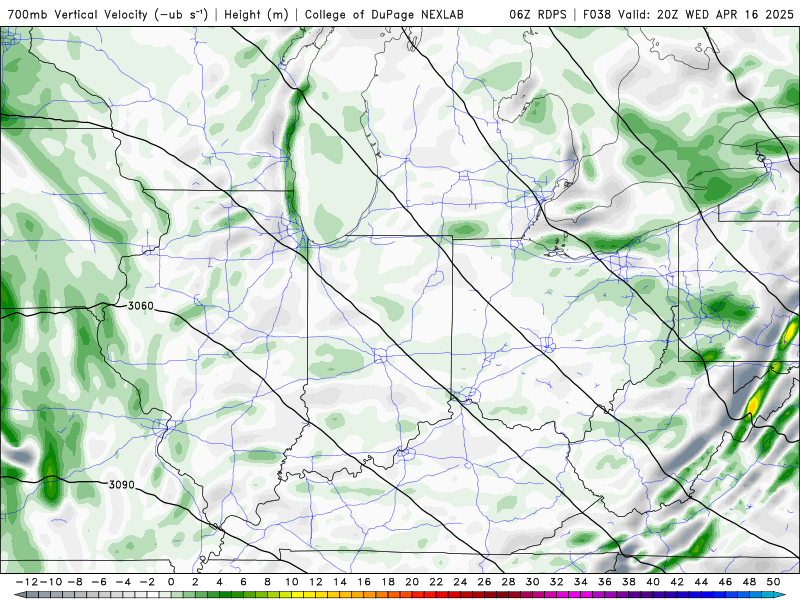This screenshot has height=600, width=800.
Task: Click the 18 colorbar scale label
Action: tap(388, 582)
